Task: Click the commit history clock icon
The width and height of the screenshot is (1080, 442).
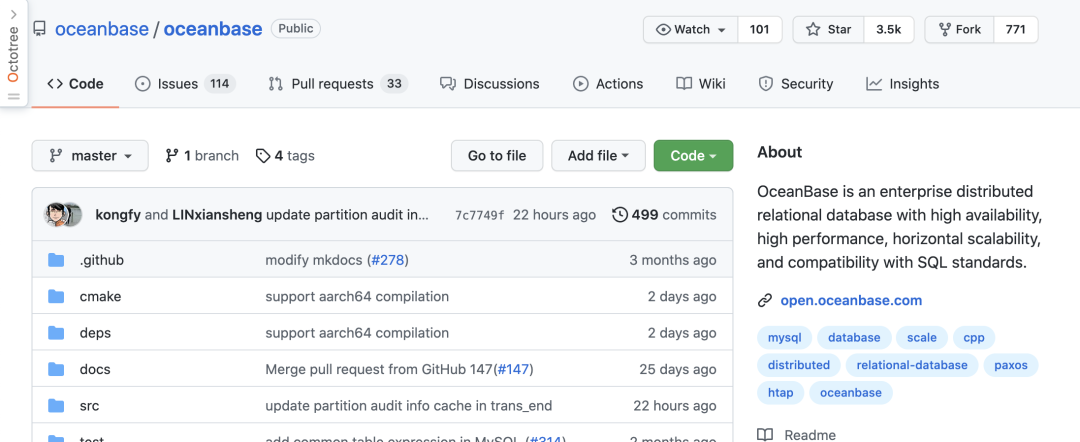Action: [620, 214]
